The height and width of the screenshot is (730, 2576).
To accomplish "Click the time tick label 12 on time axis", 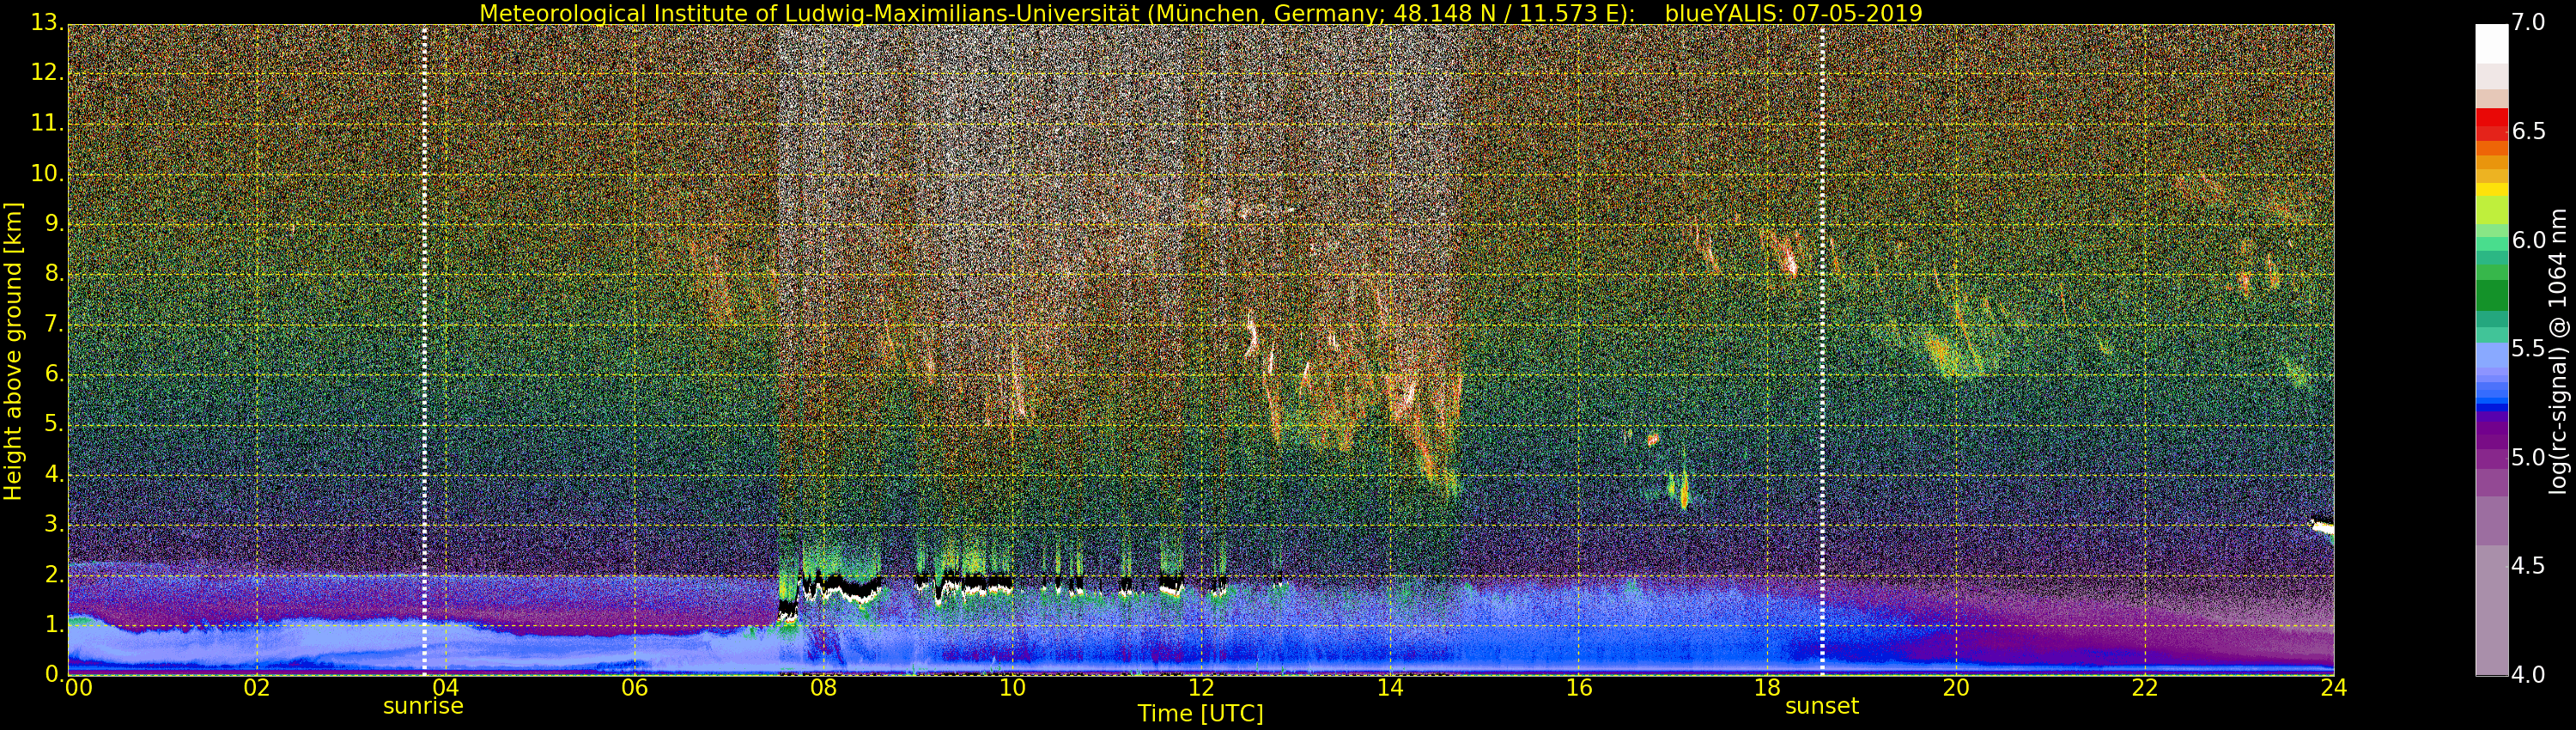I will [1201, 688].
